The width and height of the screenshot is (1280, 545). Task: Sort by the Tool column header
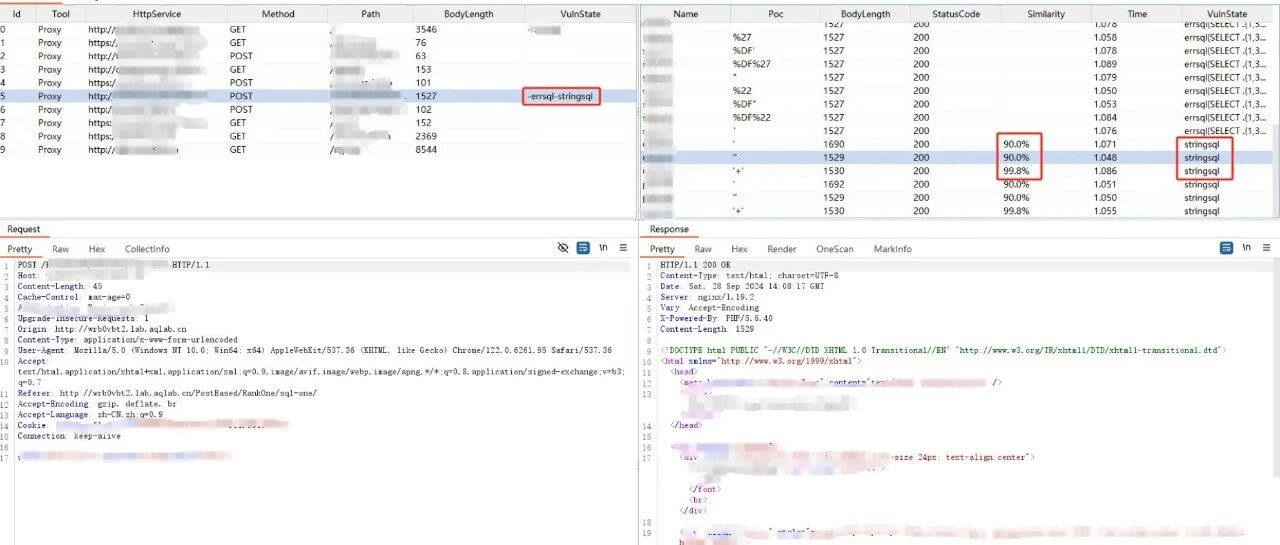point(61,14)
